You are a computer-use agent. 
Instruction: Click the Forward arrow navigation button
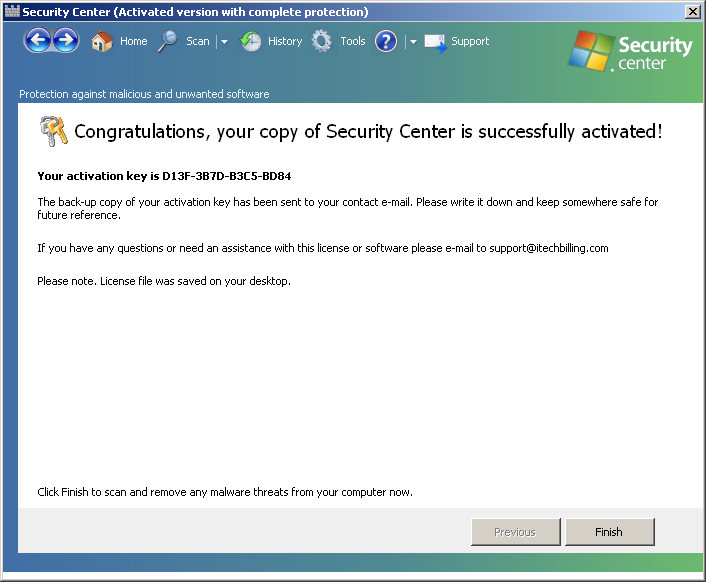(x=66, y=41)
